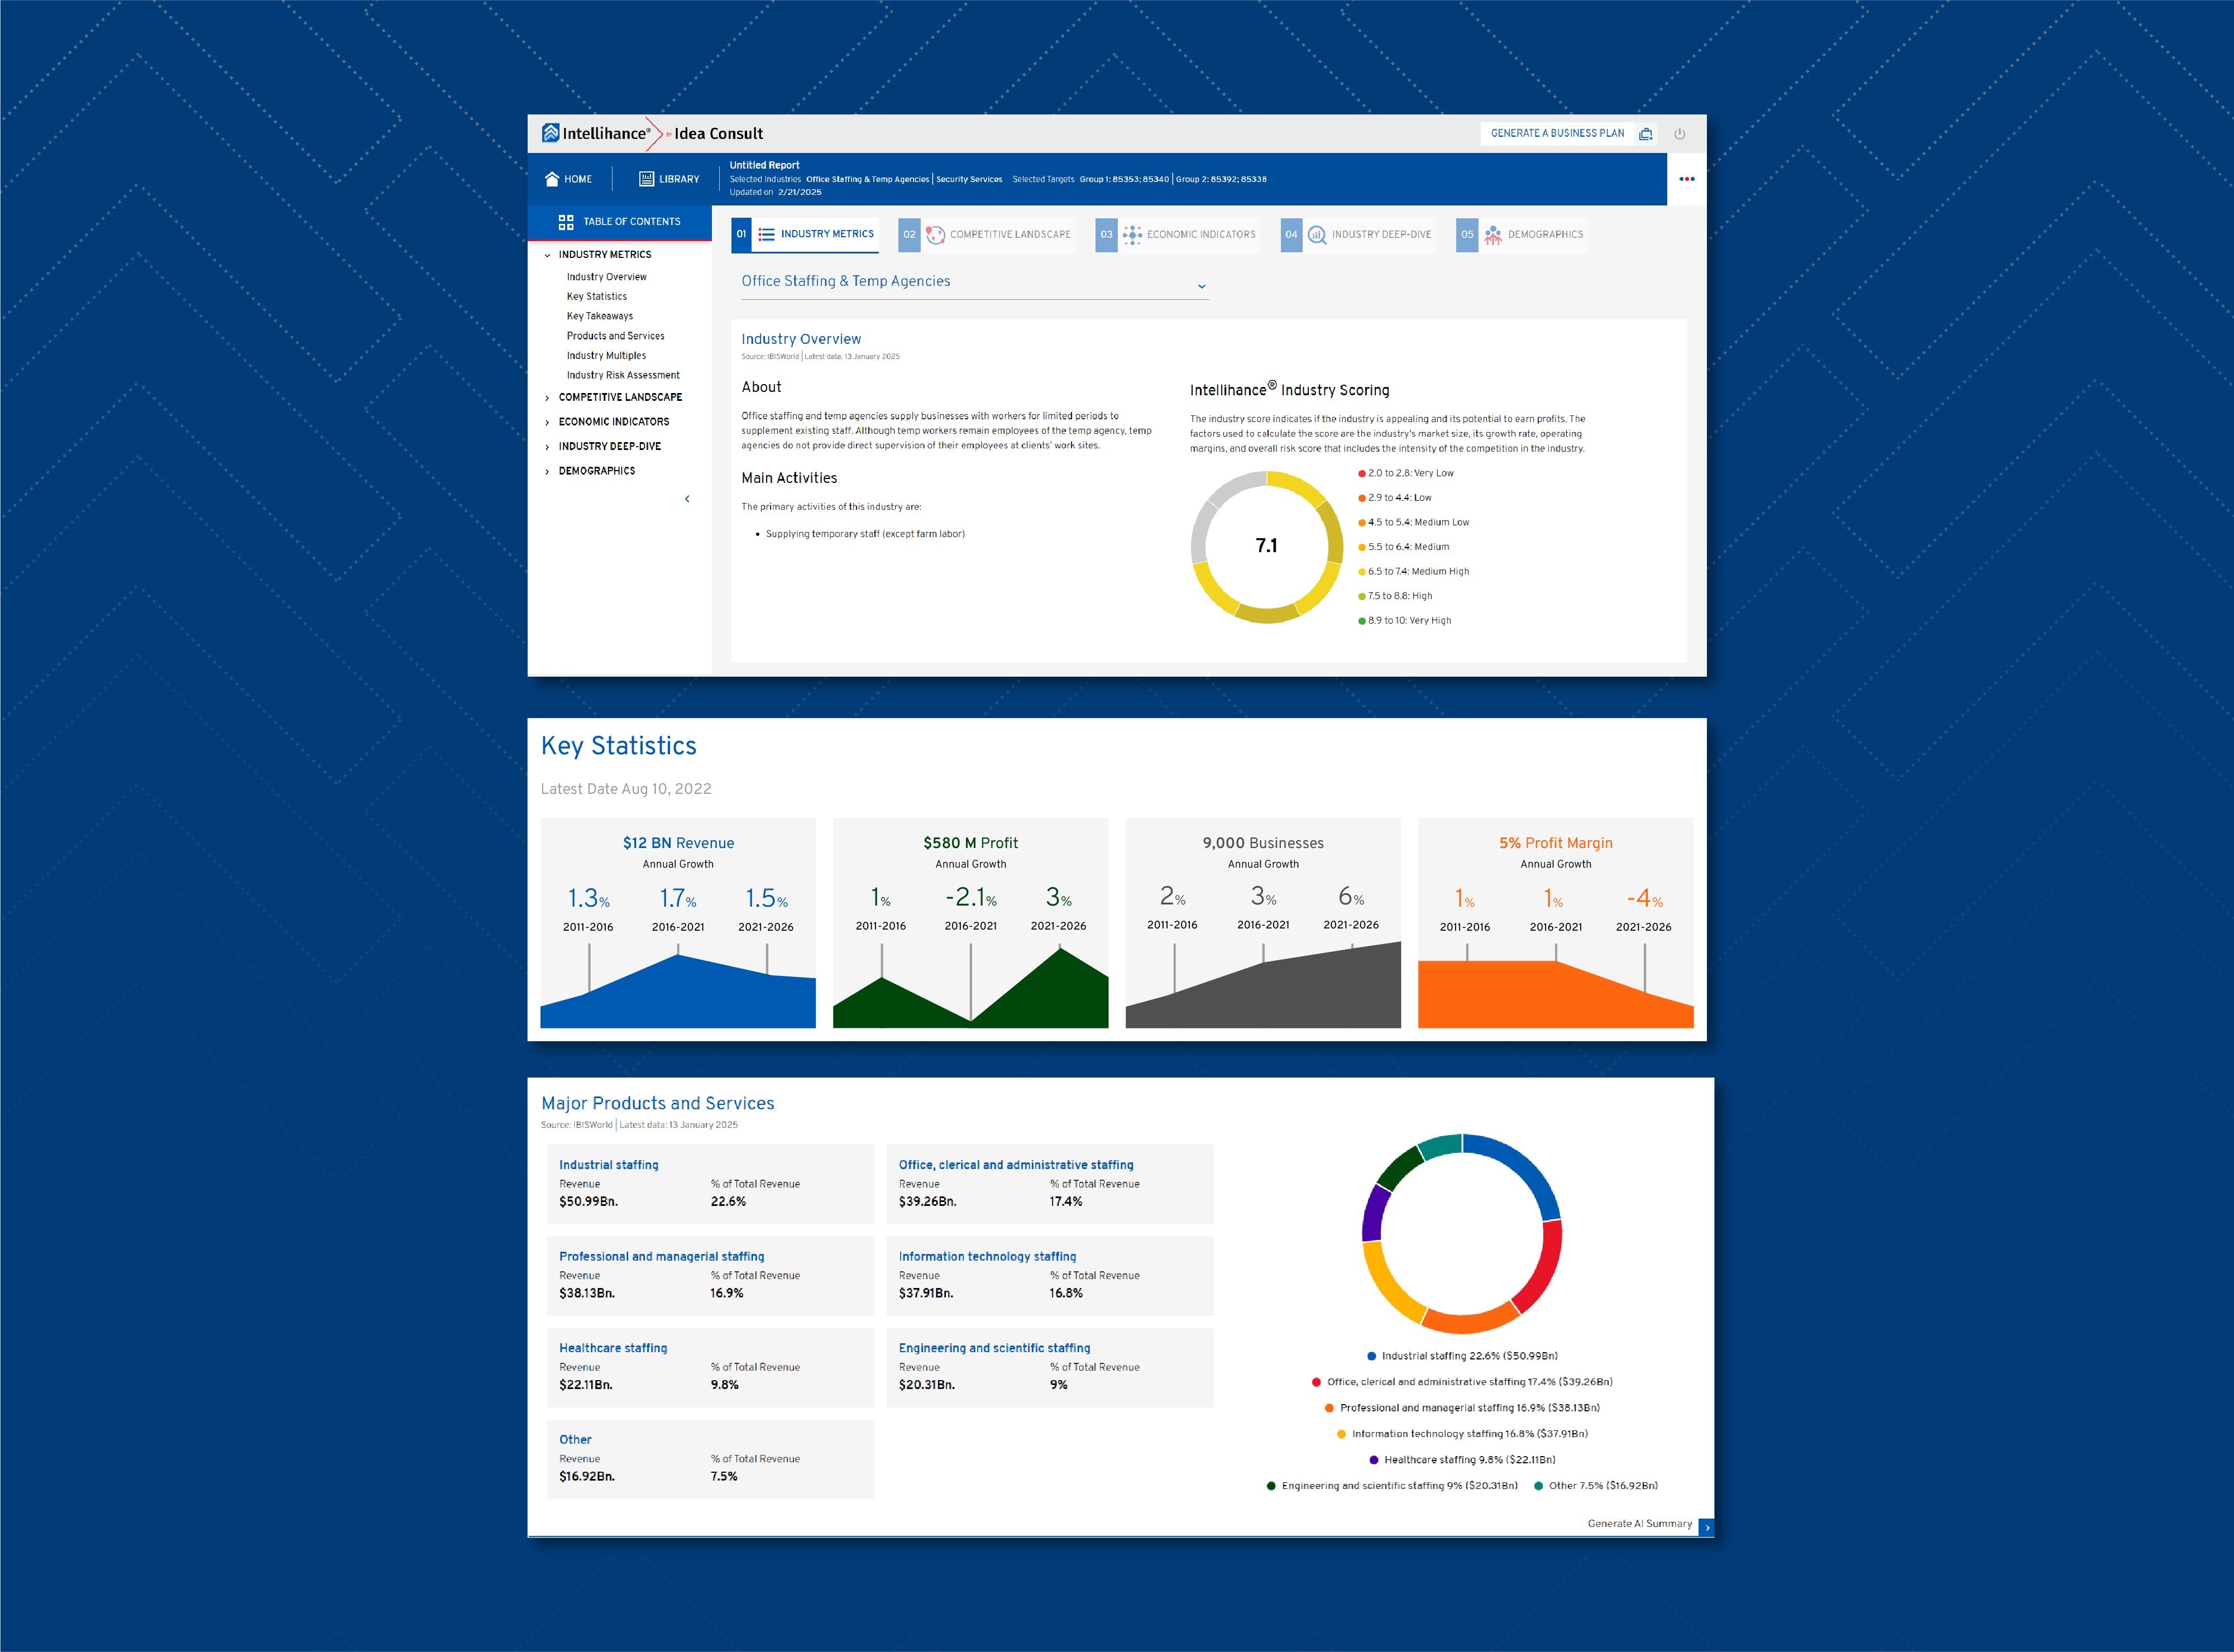Click the Demographics people icon
This screenshot has height=1652, width=2234.
click(x=1492, y=235)
